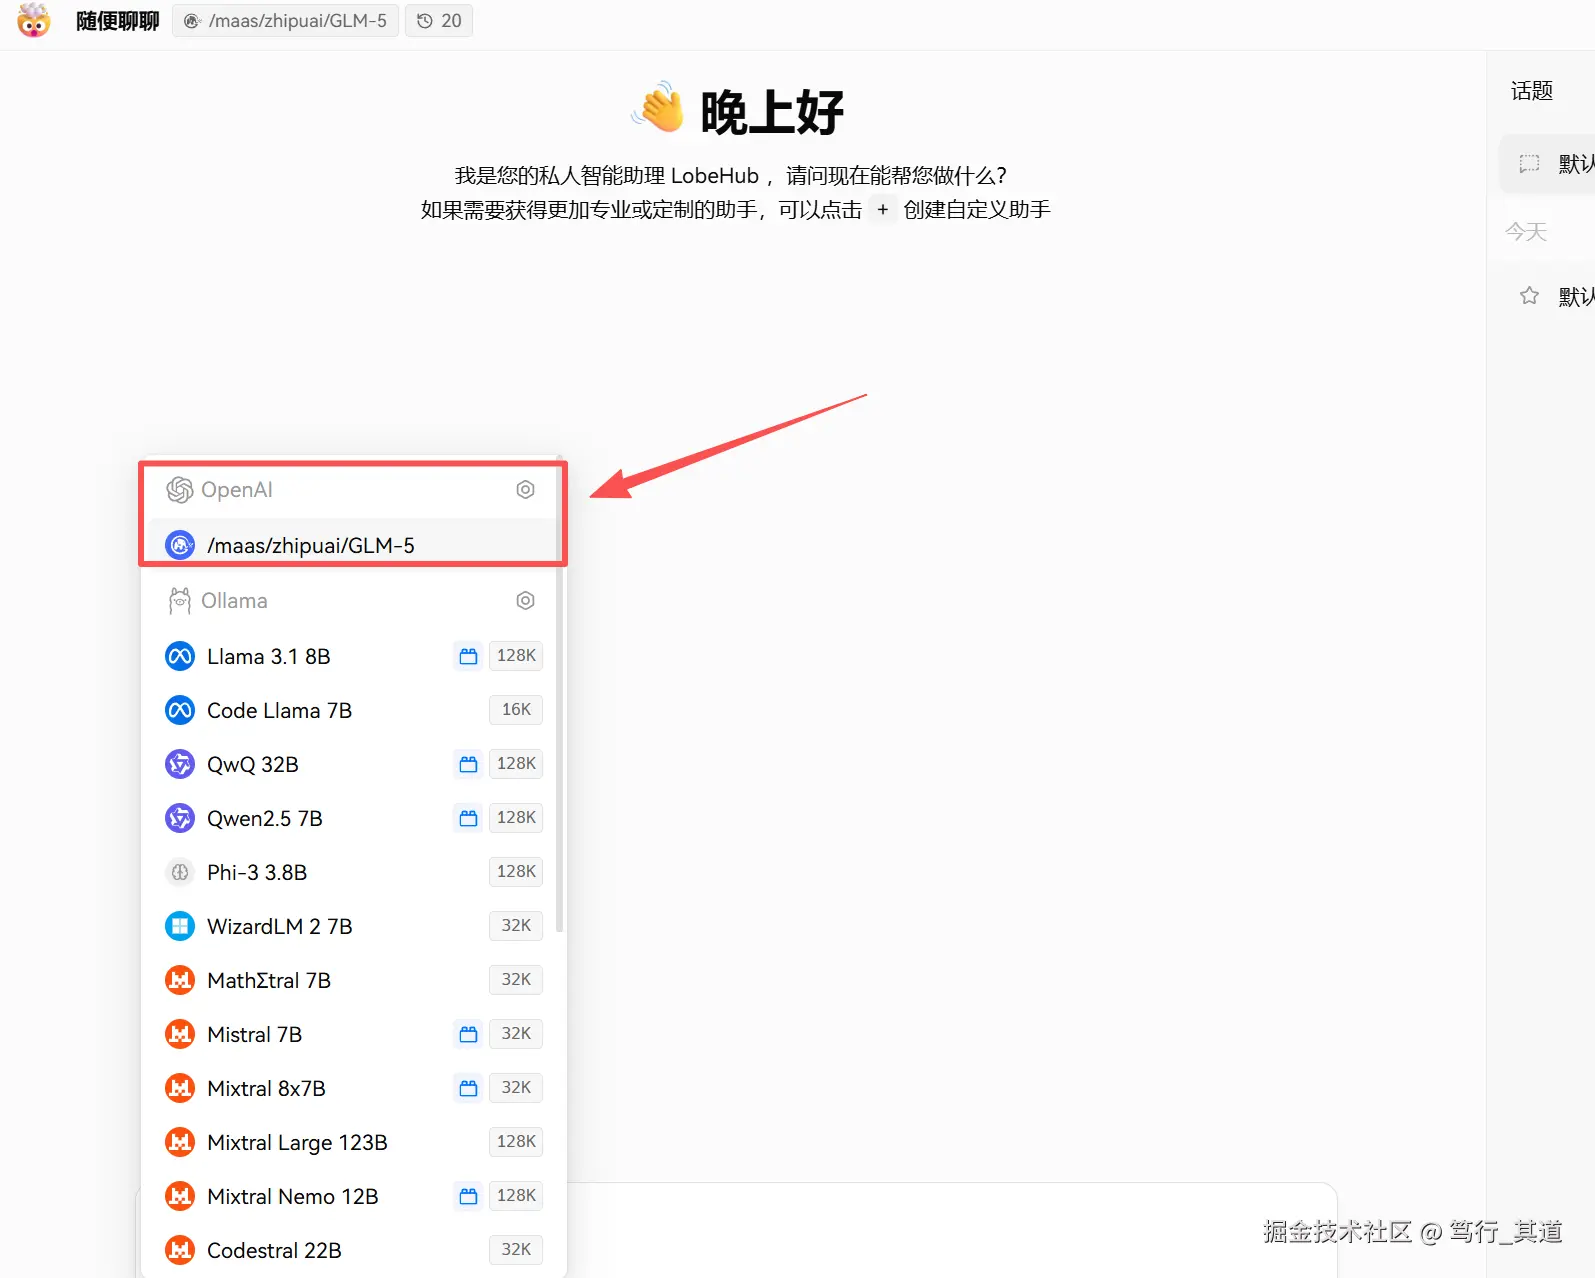Screen dimensions: 1595x1278
Task: Select the WizardLM 2 7B model
Action: 353,926
